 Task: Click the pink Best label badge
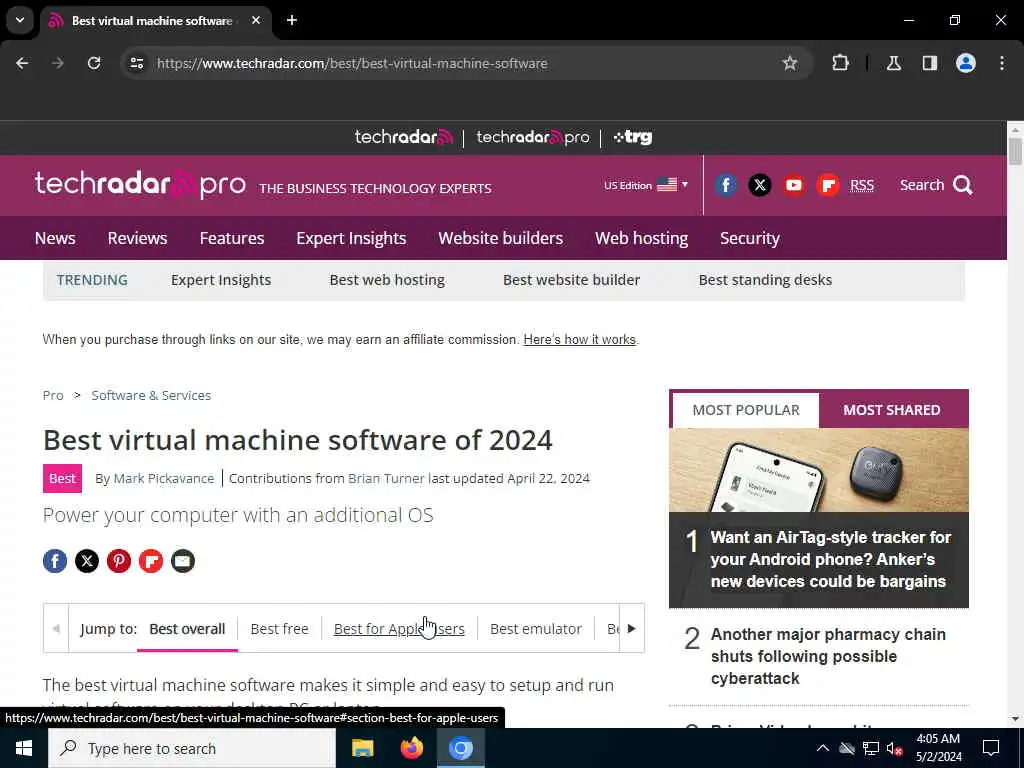[x=62, y=479]
